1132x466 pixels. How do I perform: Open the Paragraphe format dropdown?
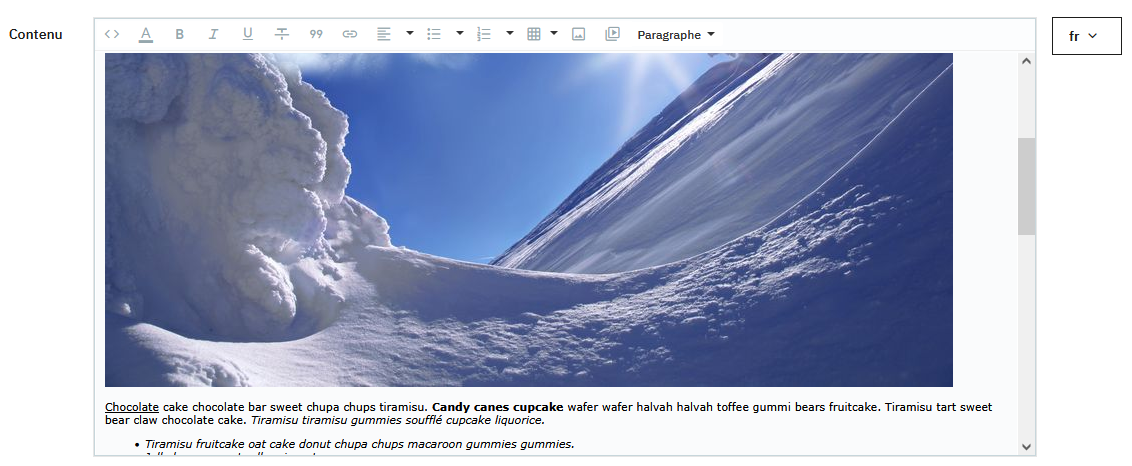click(676, 35)
